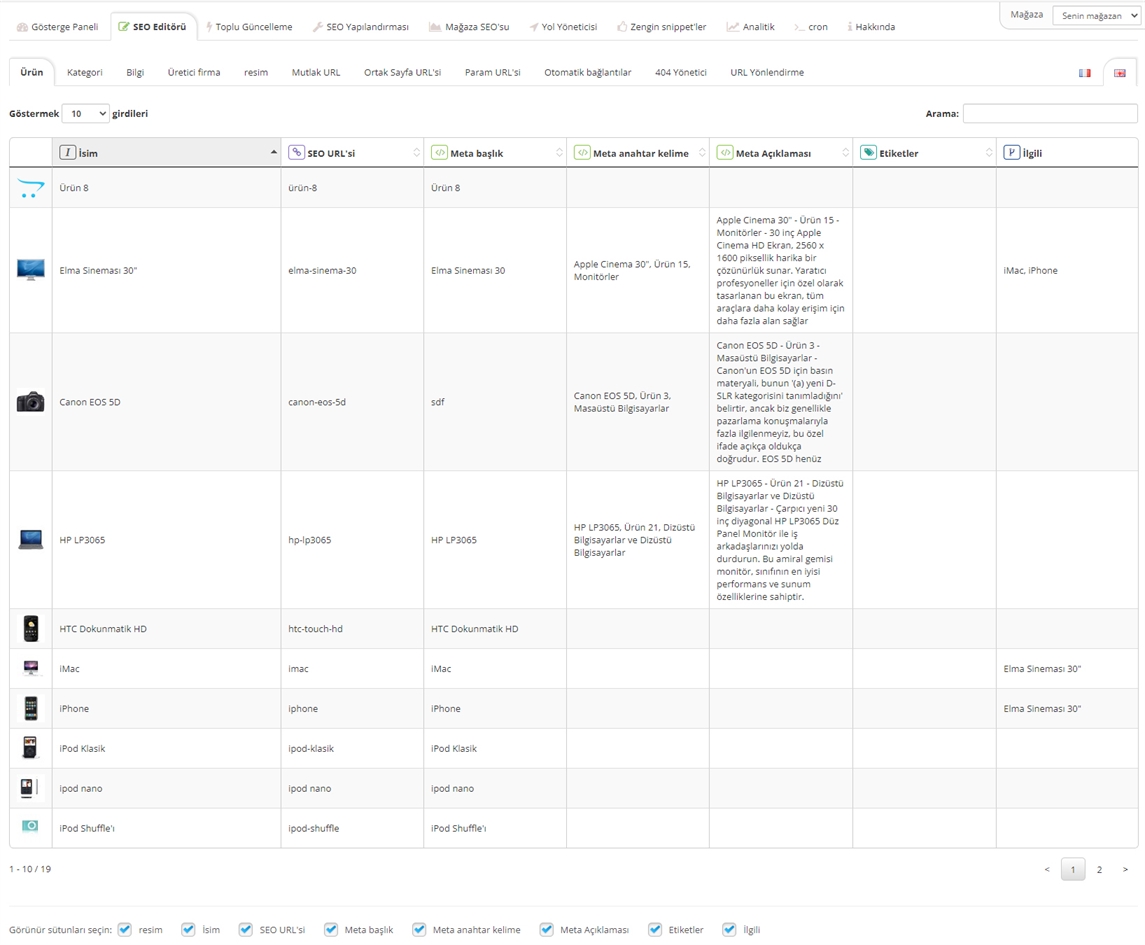1145x945 pixels.
Task: Sort by the Etiketler column
Action: (x=924, y=153)
